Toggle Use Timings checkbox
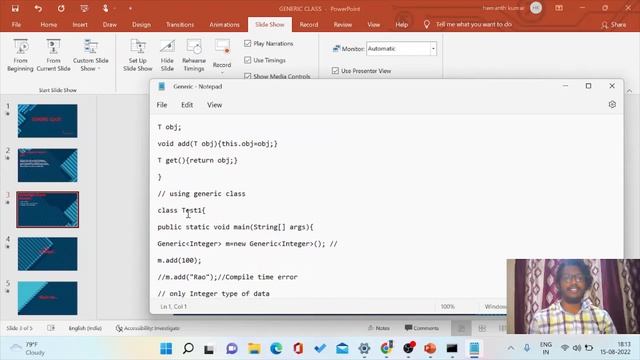640x360 pixels. pos(248,60)
